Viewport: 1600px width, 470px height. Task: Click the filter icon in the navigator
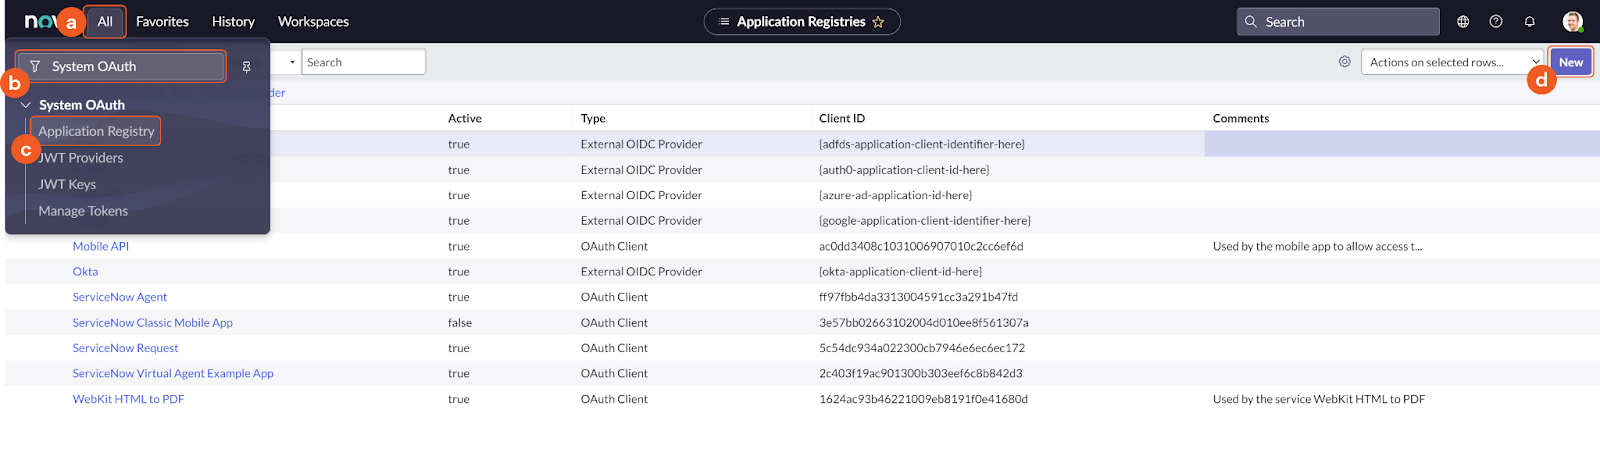coord(35,67)
